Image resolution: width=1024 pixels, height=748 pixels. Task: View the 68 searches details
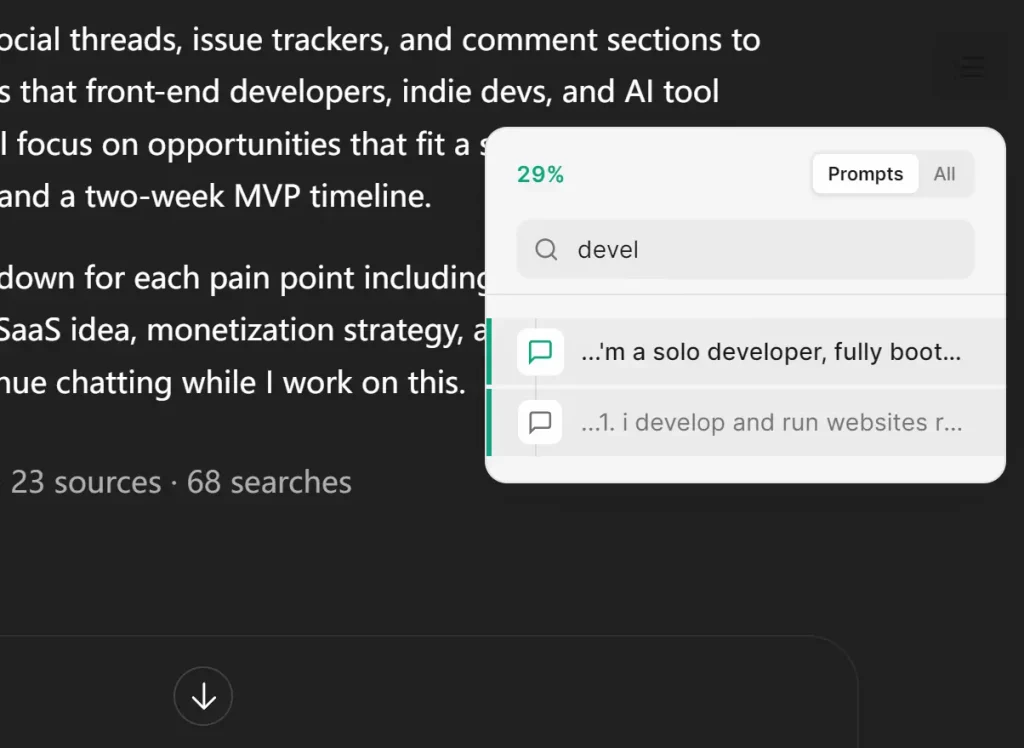(x=269, y=482)
